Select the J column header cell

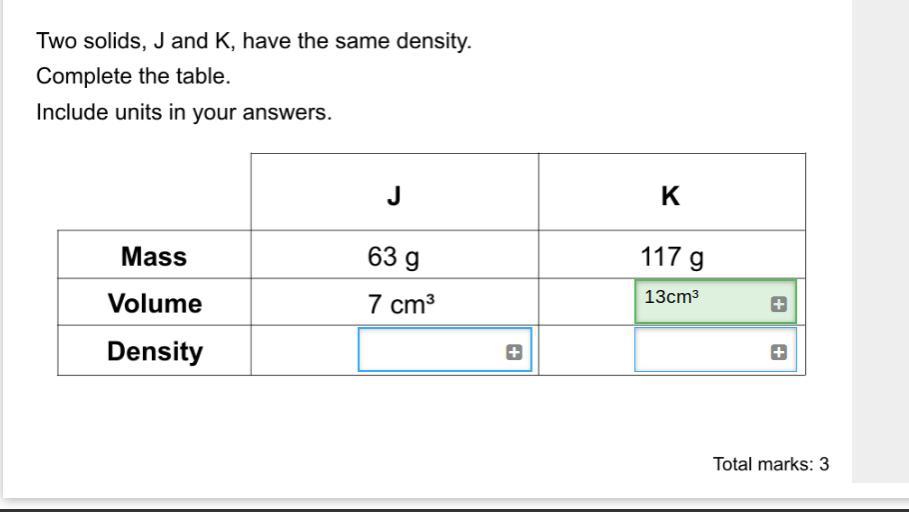pos(395,192)
